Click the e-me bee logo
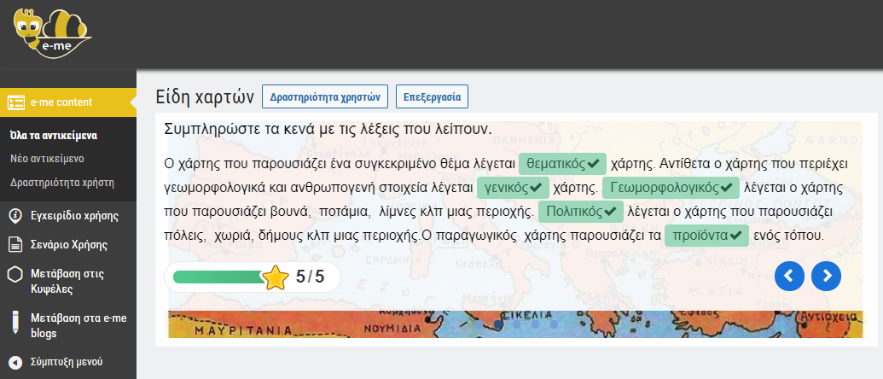The image size is (883, 379). pyautogui.click(x=52, y=32)
